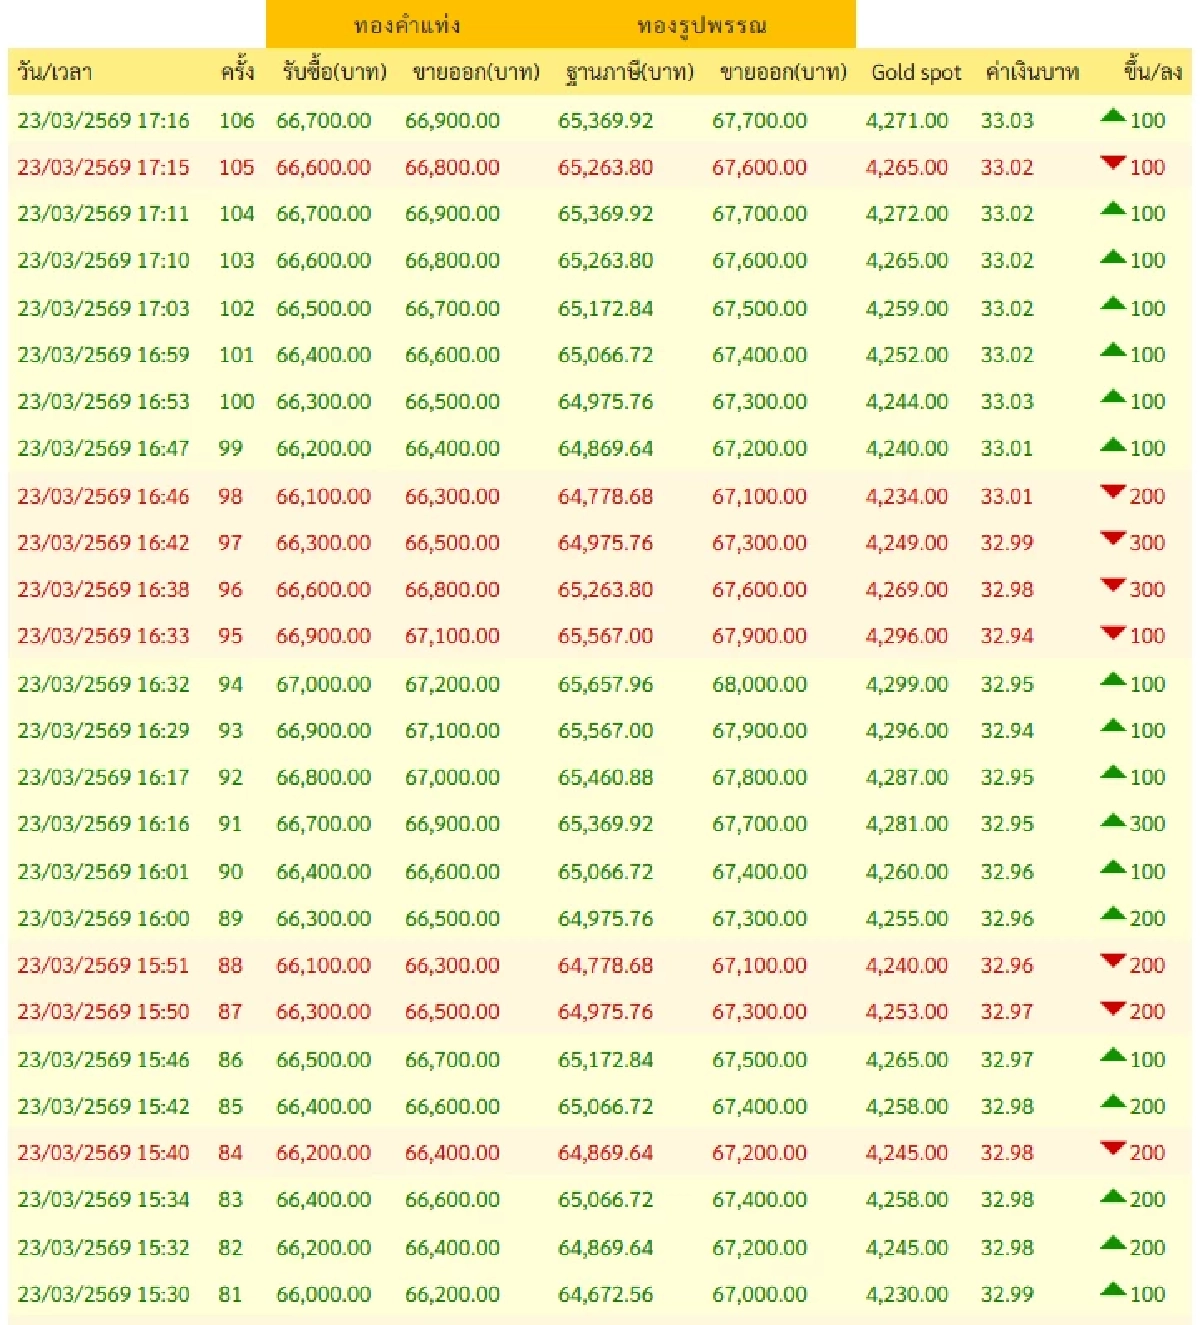Screen dimensions: 1200x1325
Task: Select the ทองคำแท่ง header tab
Action: (407, 25)
